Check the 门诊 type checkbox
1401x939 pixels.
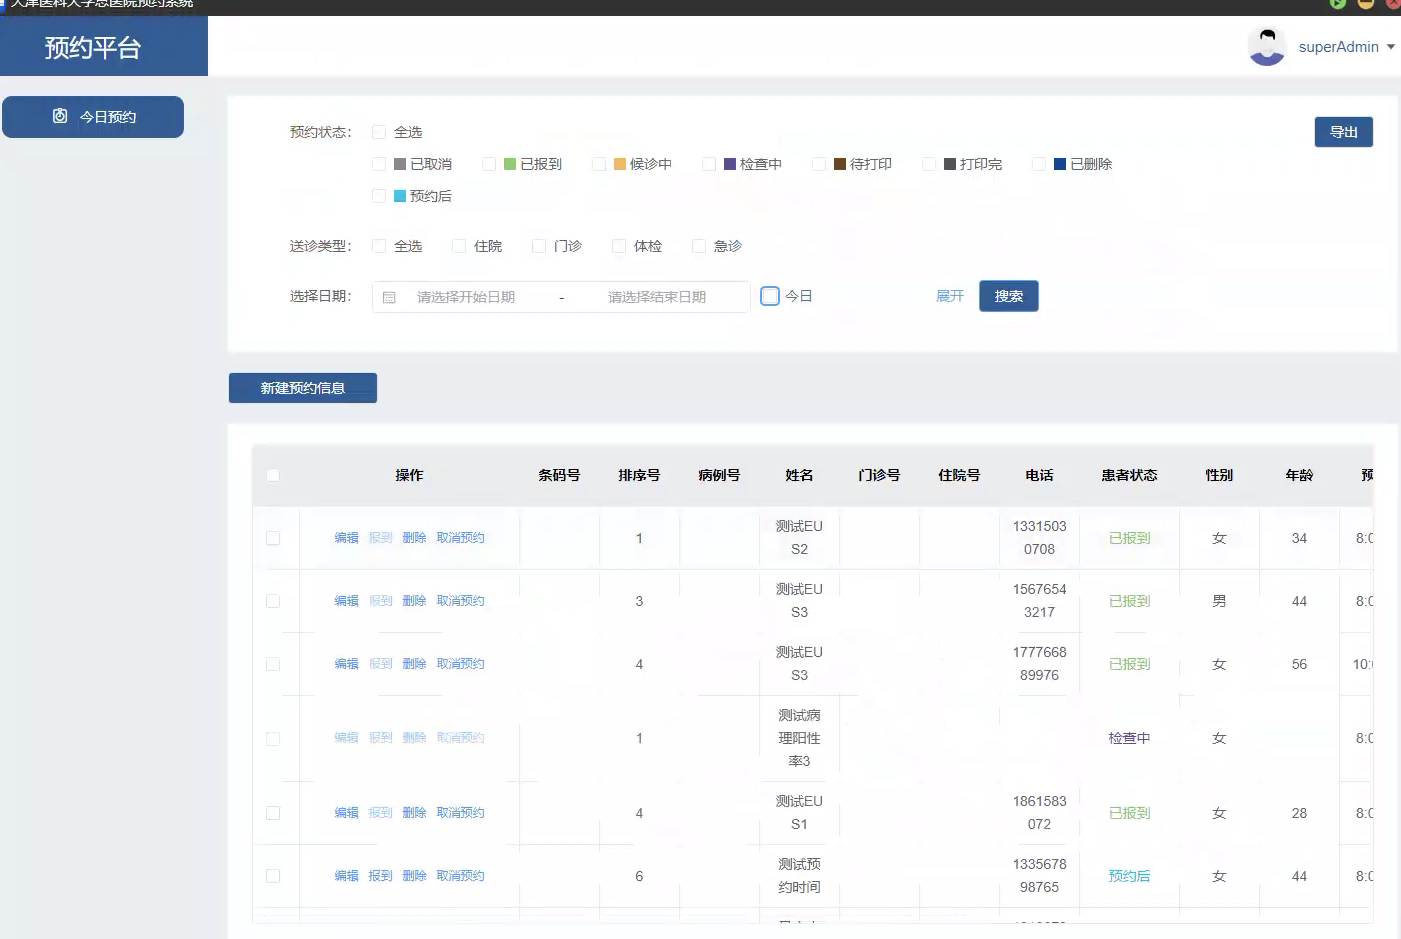[539, 246]
